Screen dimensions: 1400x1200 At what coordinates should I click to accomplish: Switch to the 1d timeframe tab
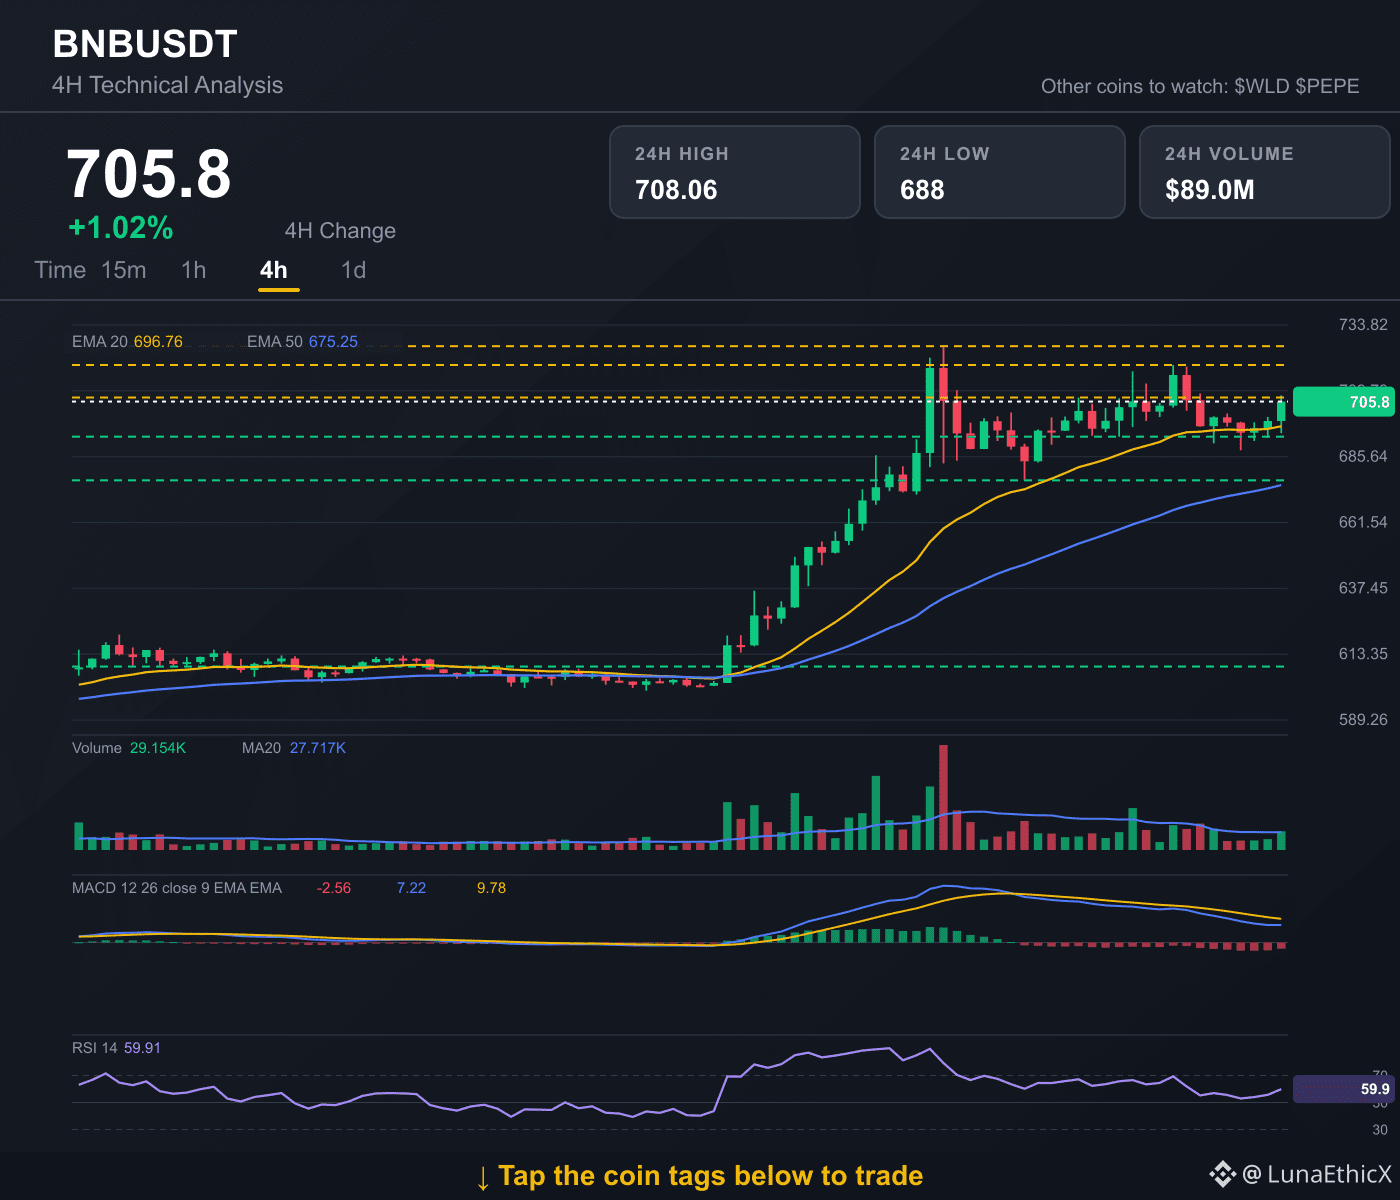[354, 270]
